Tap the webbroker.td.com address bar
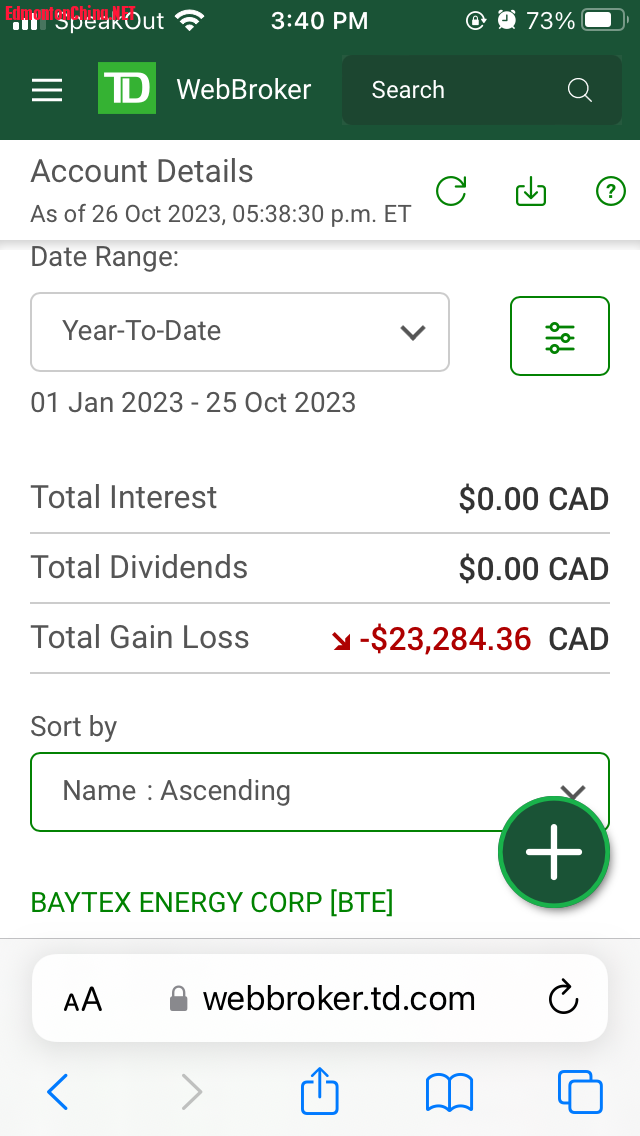 pos(338,998)
